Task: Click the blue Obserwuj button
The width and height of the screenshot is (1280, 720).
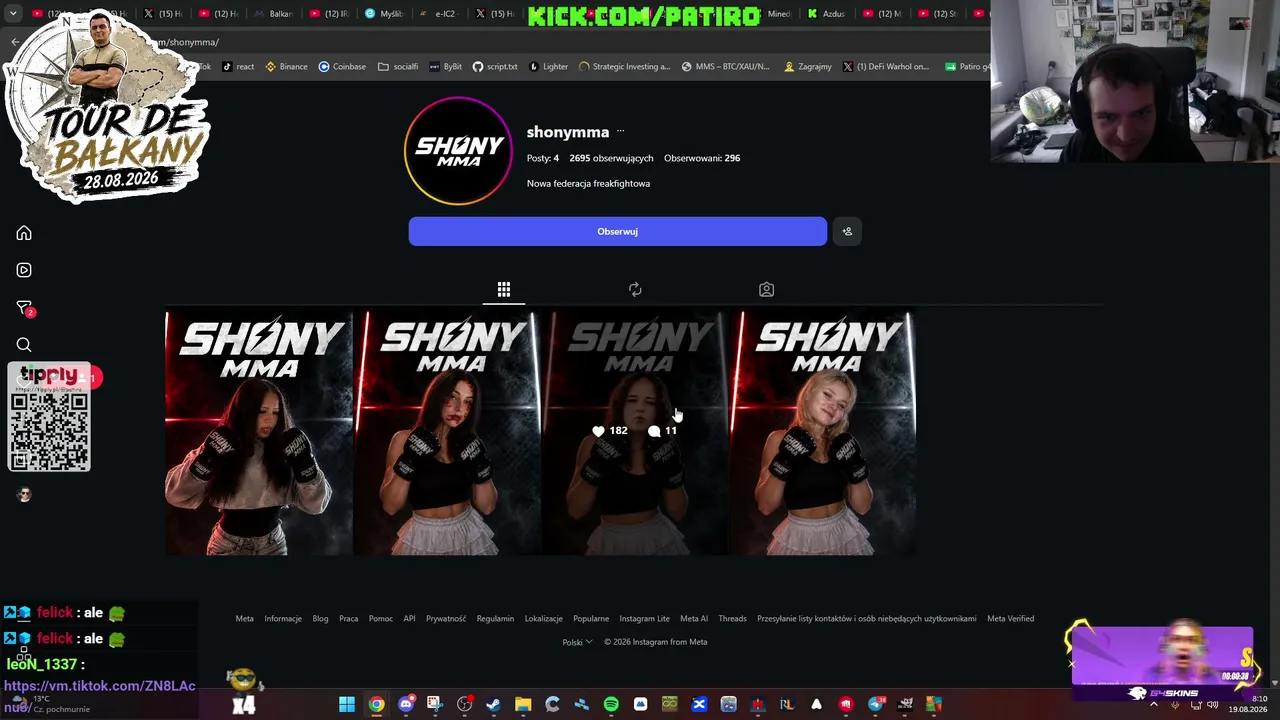Action: pyautogui.click(x=618, y=232)
